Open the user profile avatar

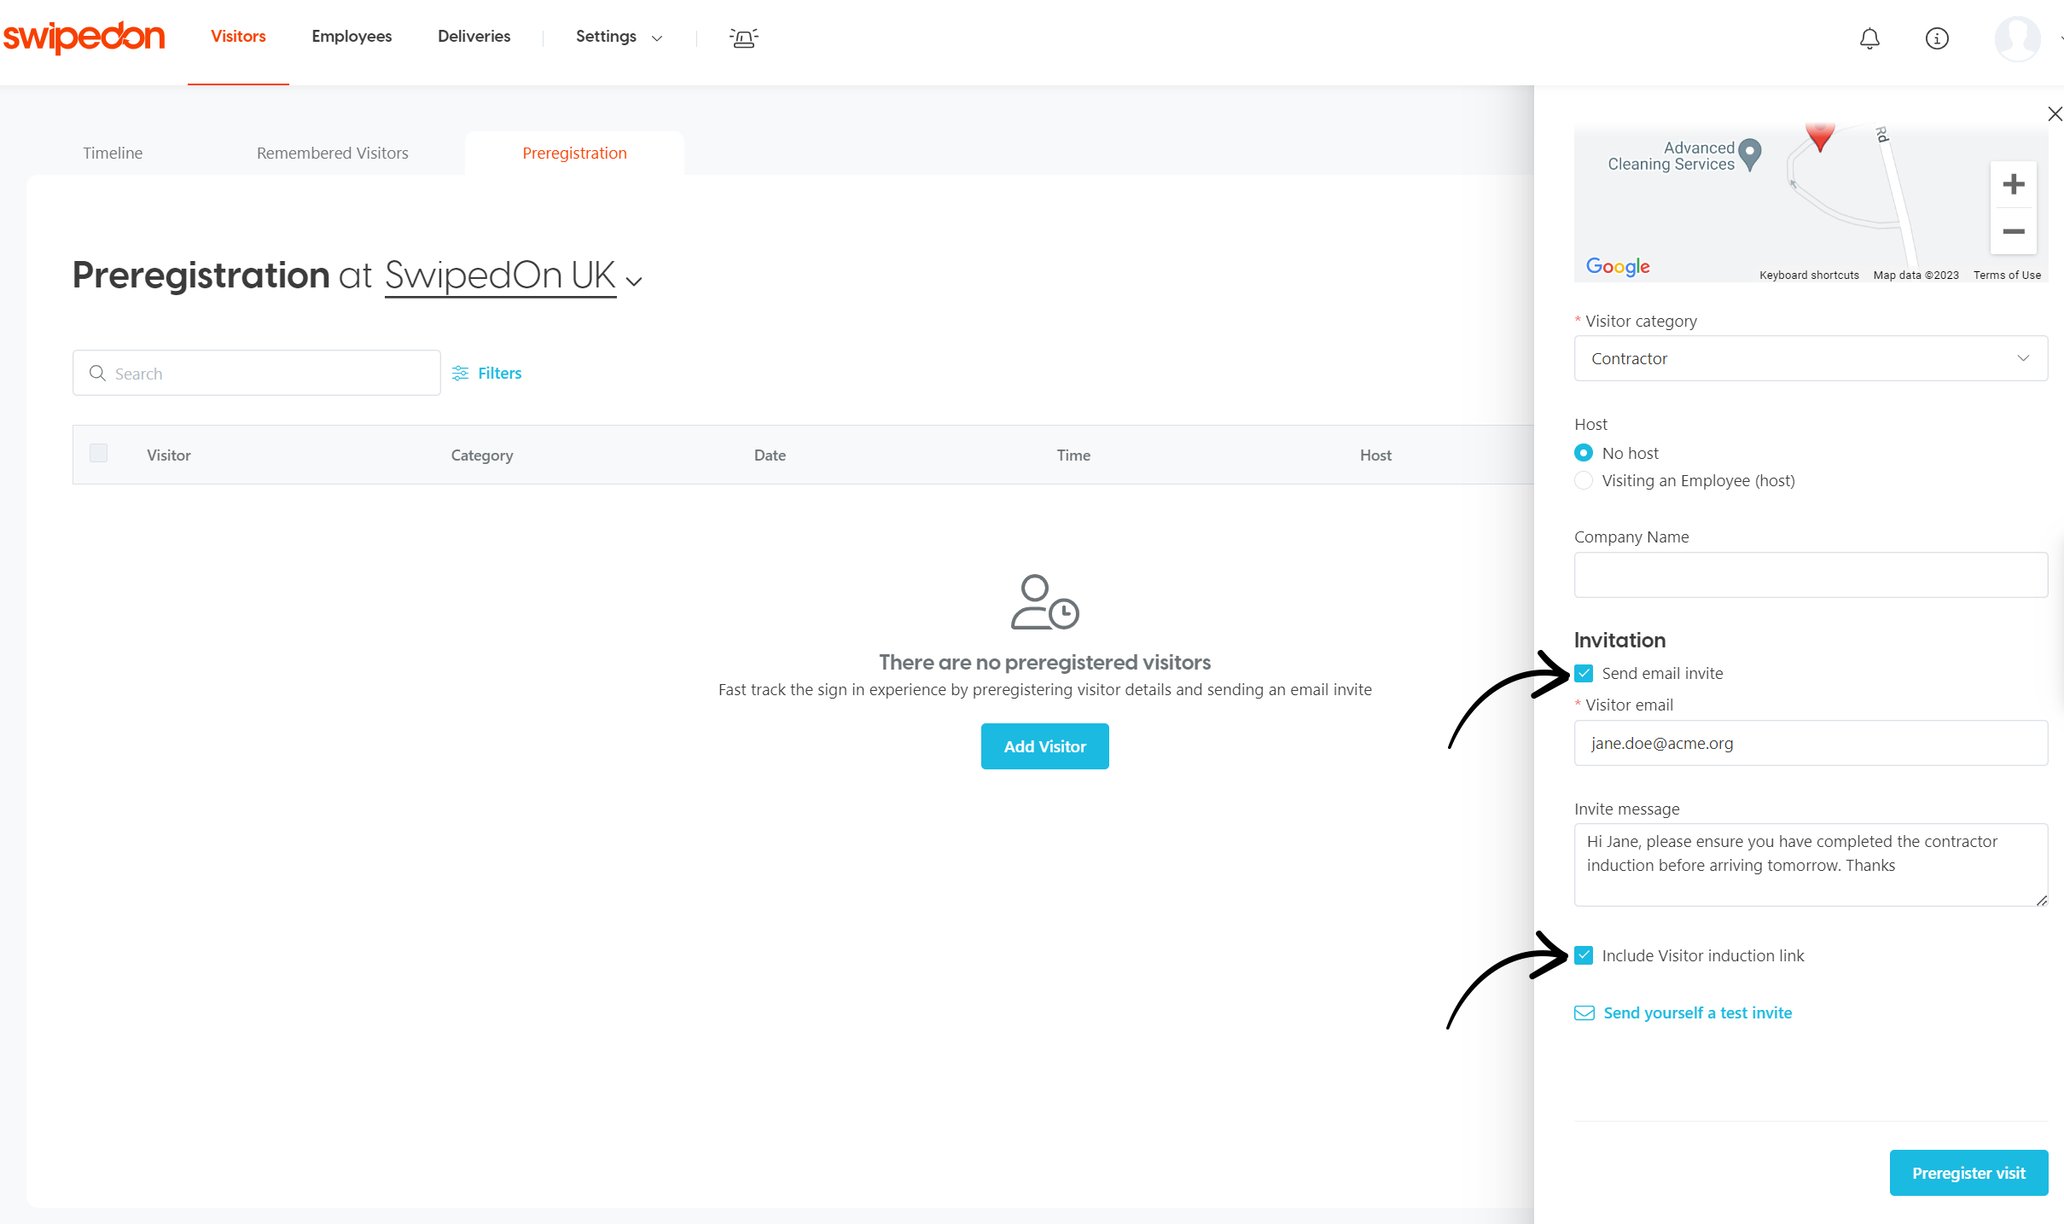(2016, 39)
